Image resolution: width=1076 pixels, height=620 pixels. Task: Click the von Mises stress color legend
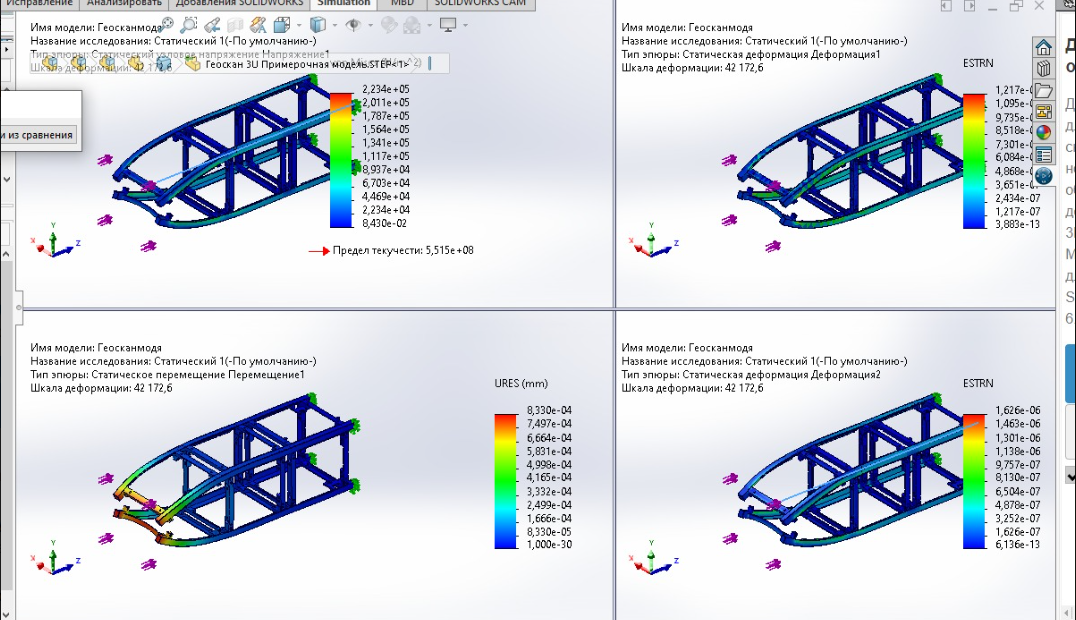(342, 160)
